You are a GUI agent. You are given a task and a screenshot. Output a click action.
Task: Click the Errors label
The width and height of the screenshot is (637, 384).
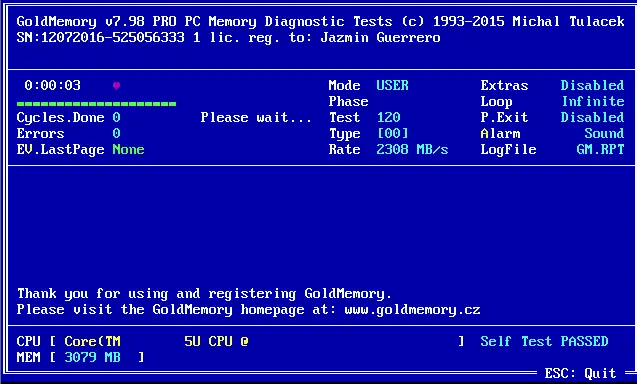click(x=41, y=134)
